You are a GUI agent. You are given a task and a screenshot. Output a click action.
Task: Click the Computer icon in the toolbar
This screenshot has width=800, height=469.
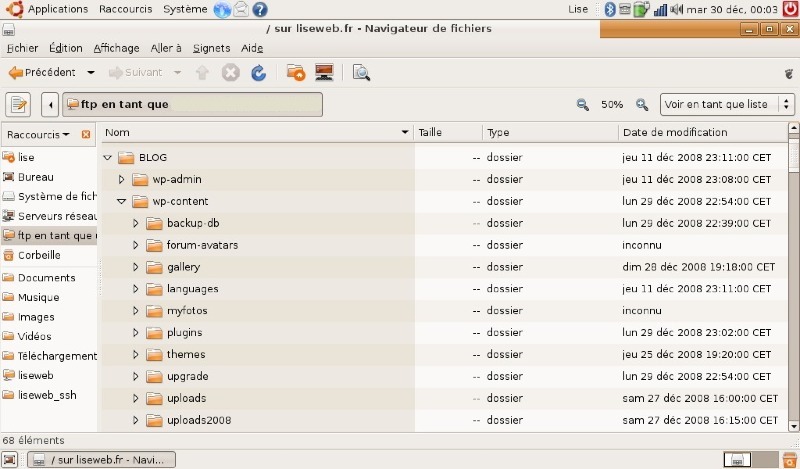324,73
